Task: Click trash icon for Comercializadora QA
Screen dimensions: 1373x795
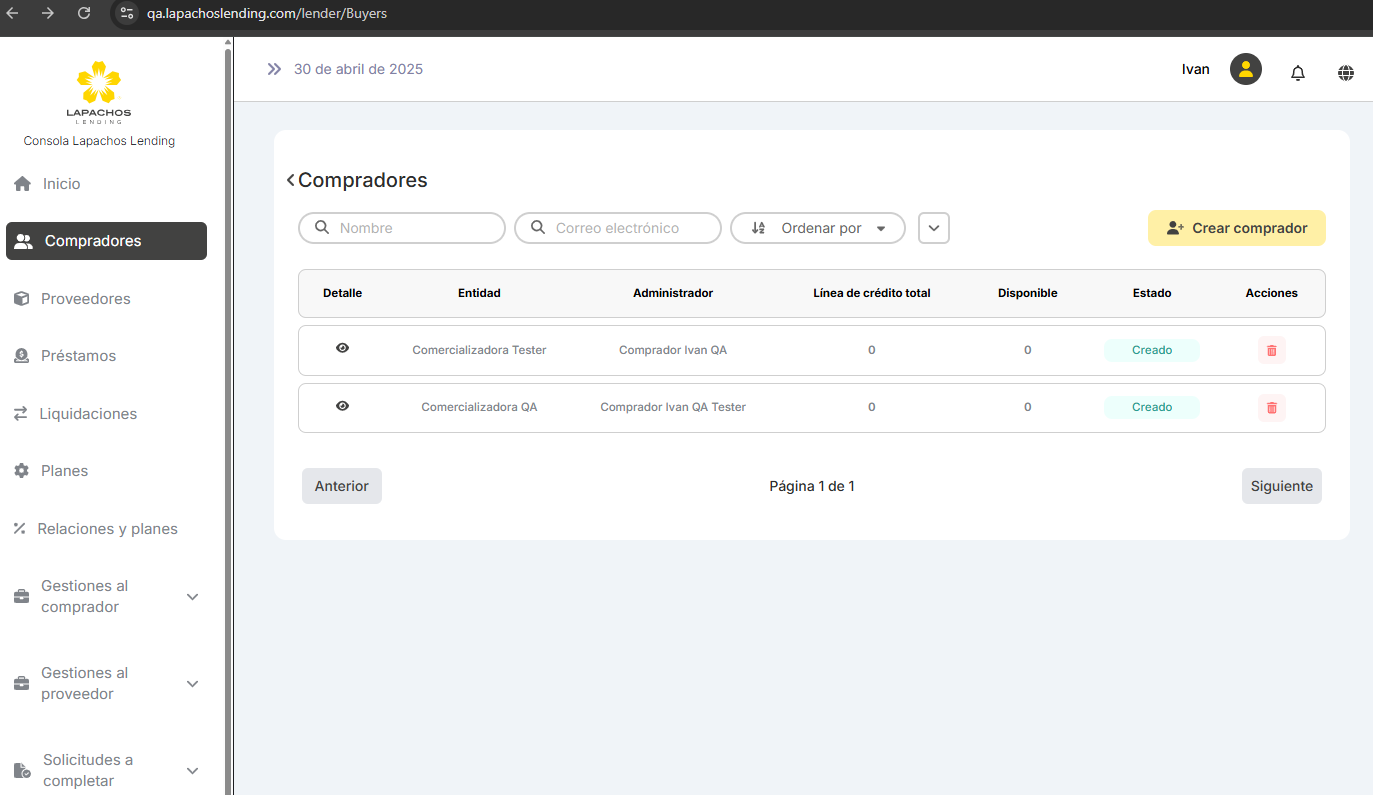Action: [1271, 408]
